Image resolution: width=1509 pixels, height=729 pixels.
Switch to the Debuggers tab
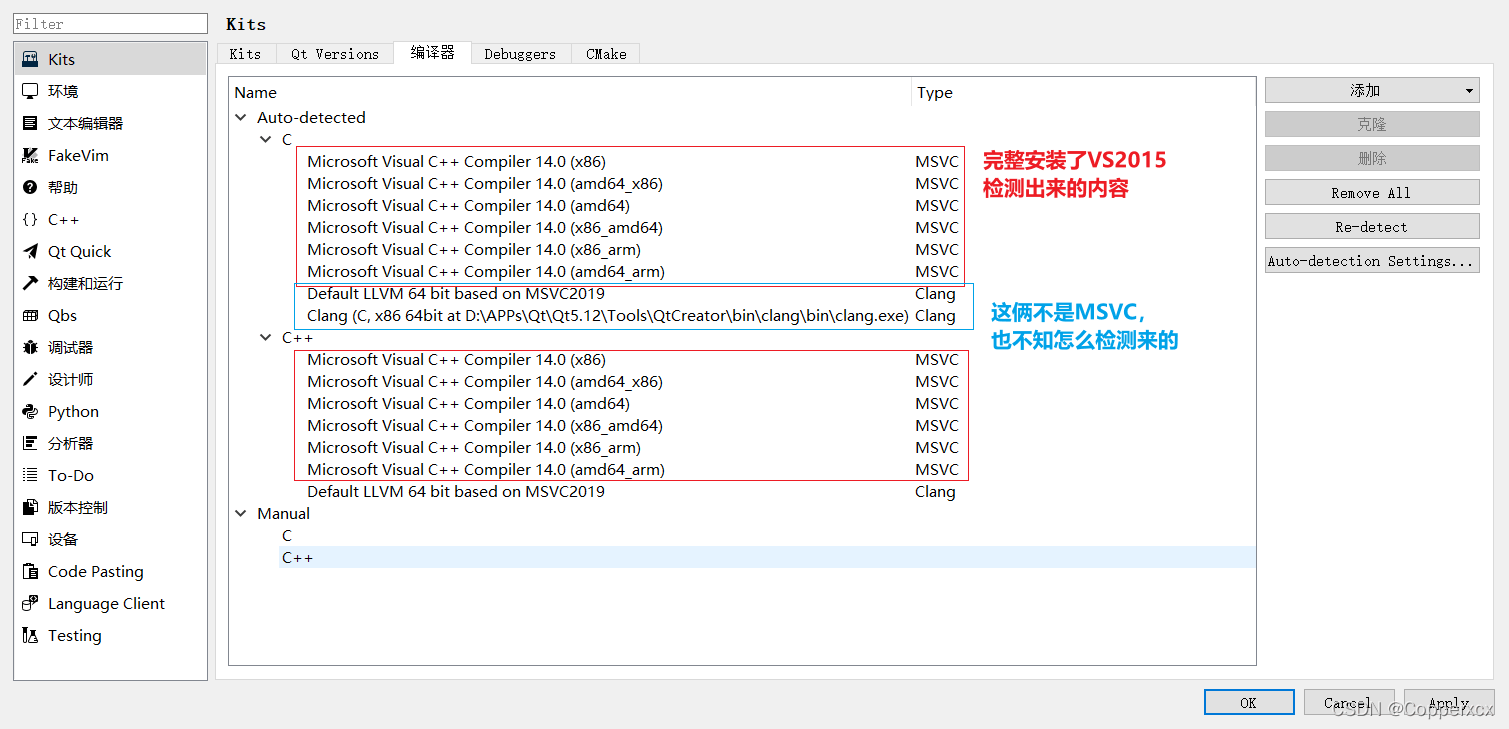click(x=520, y=54)
